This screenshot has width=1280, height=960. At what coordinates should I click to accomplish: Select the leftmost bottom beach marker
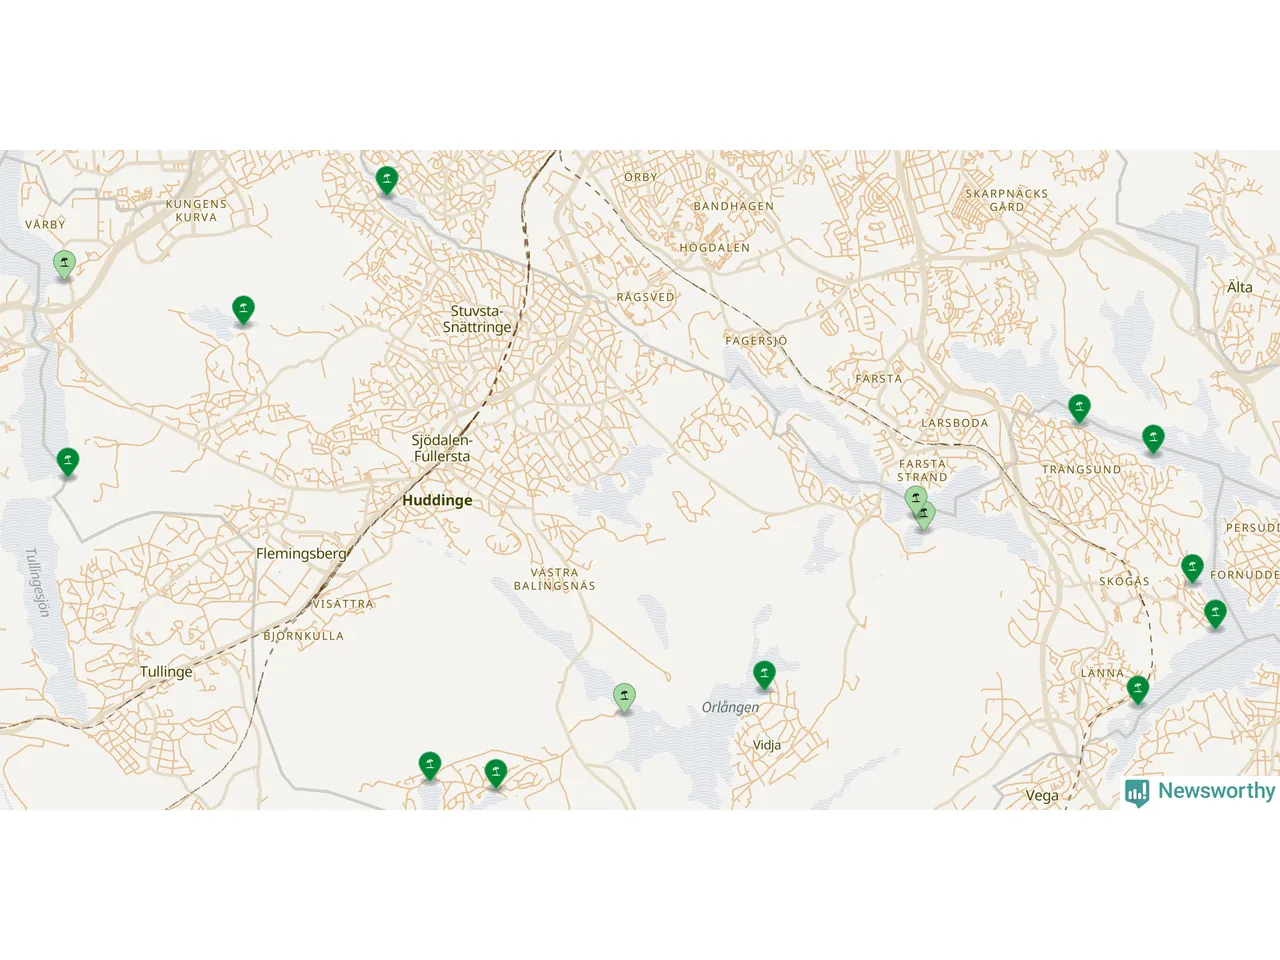coord(430,766)
